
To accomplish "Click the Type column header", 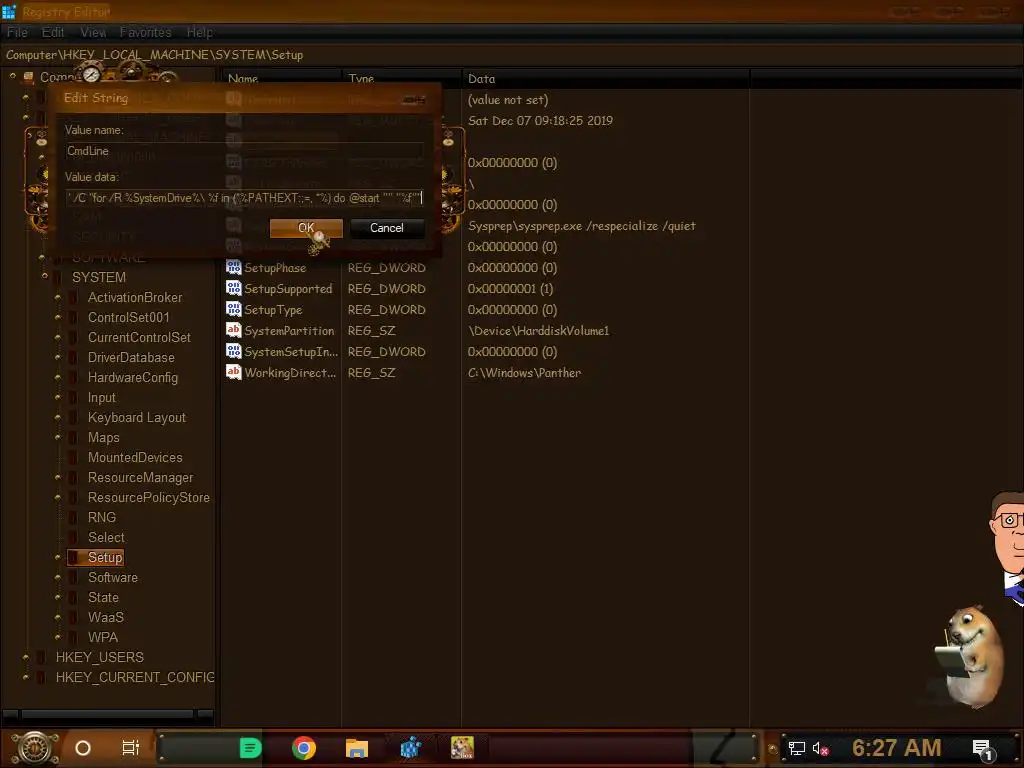I will (x=402, y=79).
